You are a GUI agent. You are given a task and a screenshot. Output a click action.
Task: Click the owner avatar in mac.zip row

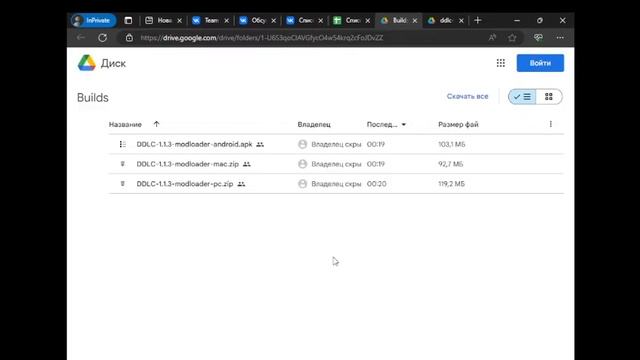[302, 164]
